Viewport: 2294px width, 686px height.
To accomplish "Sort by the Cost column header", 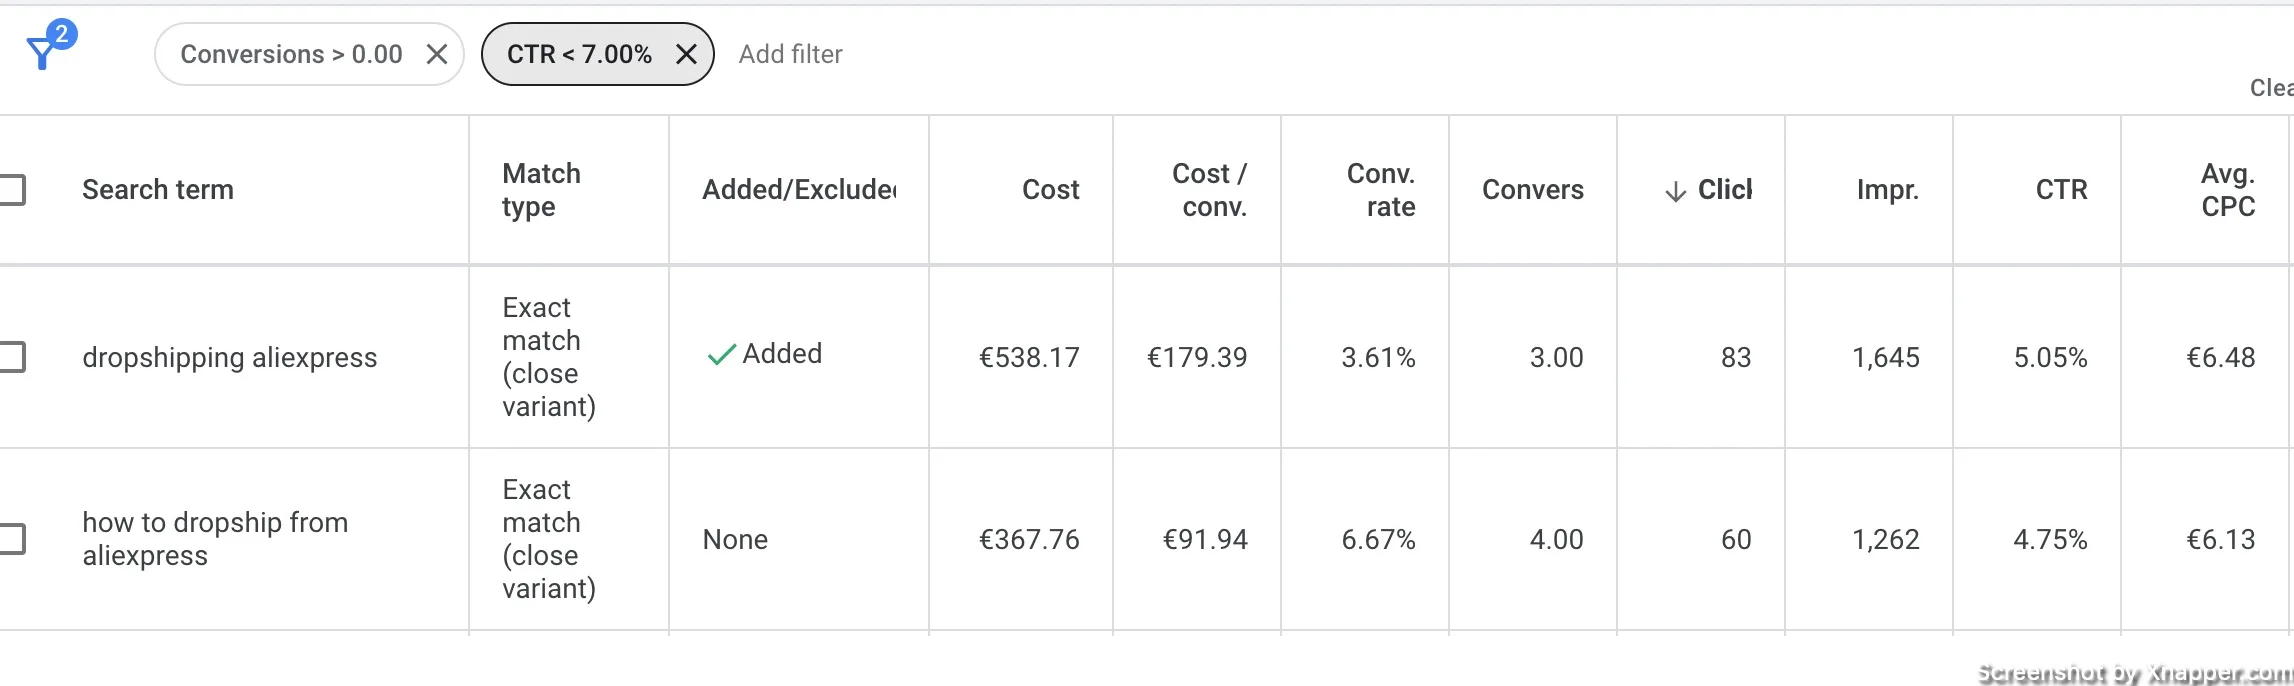I will click(1050, 190).
